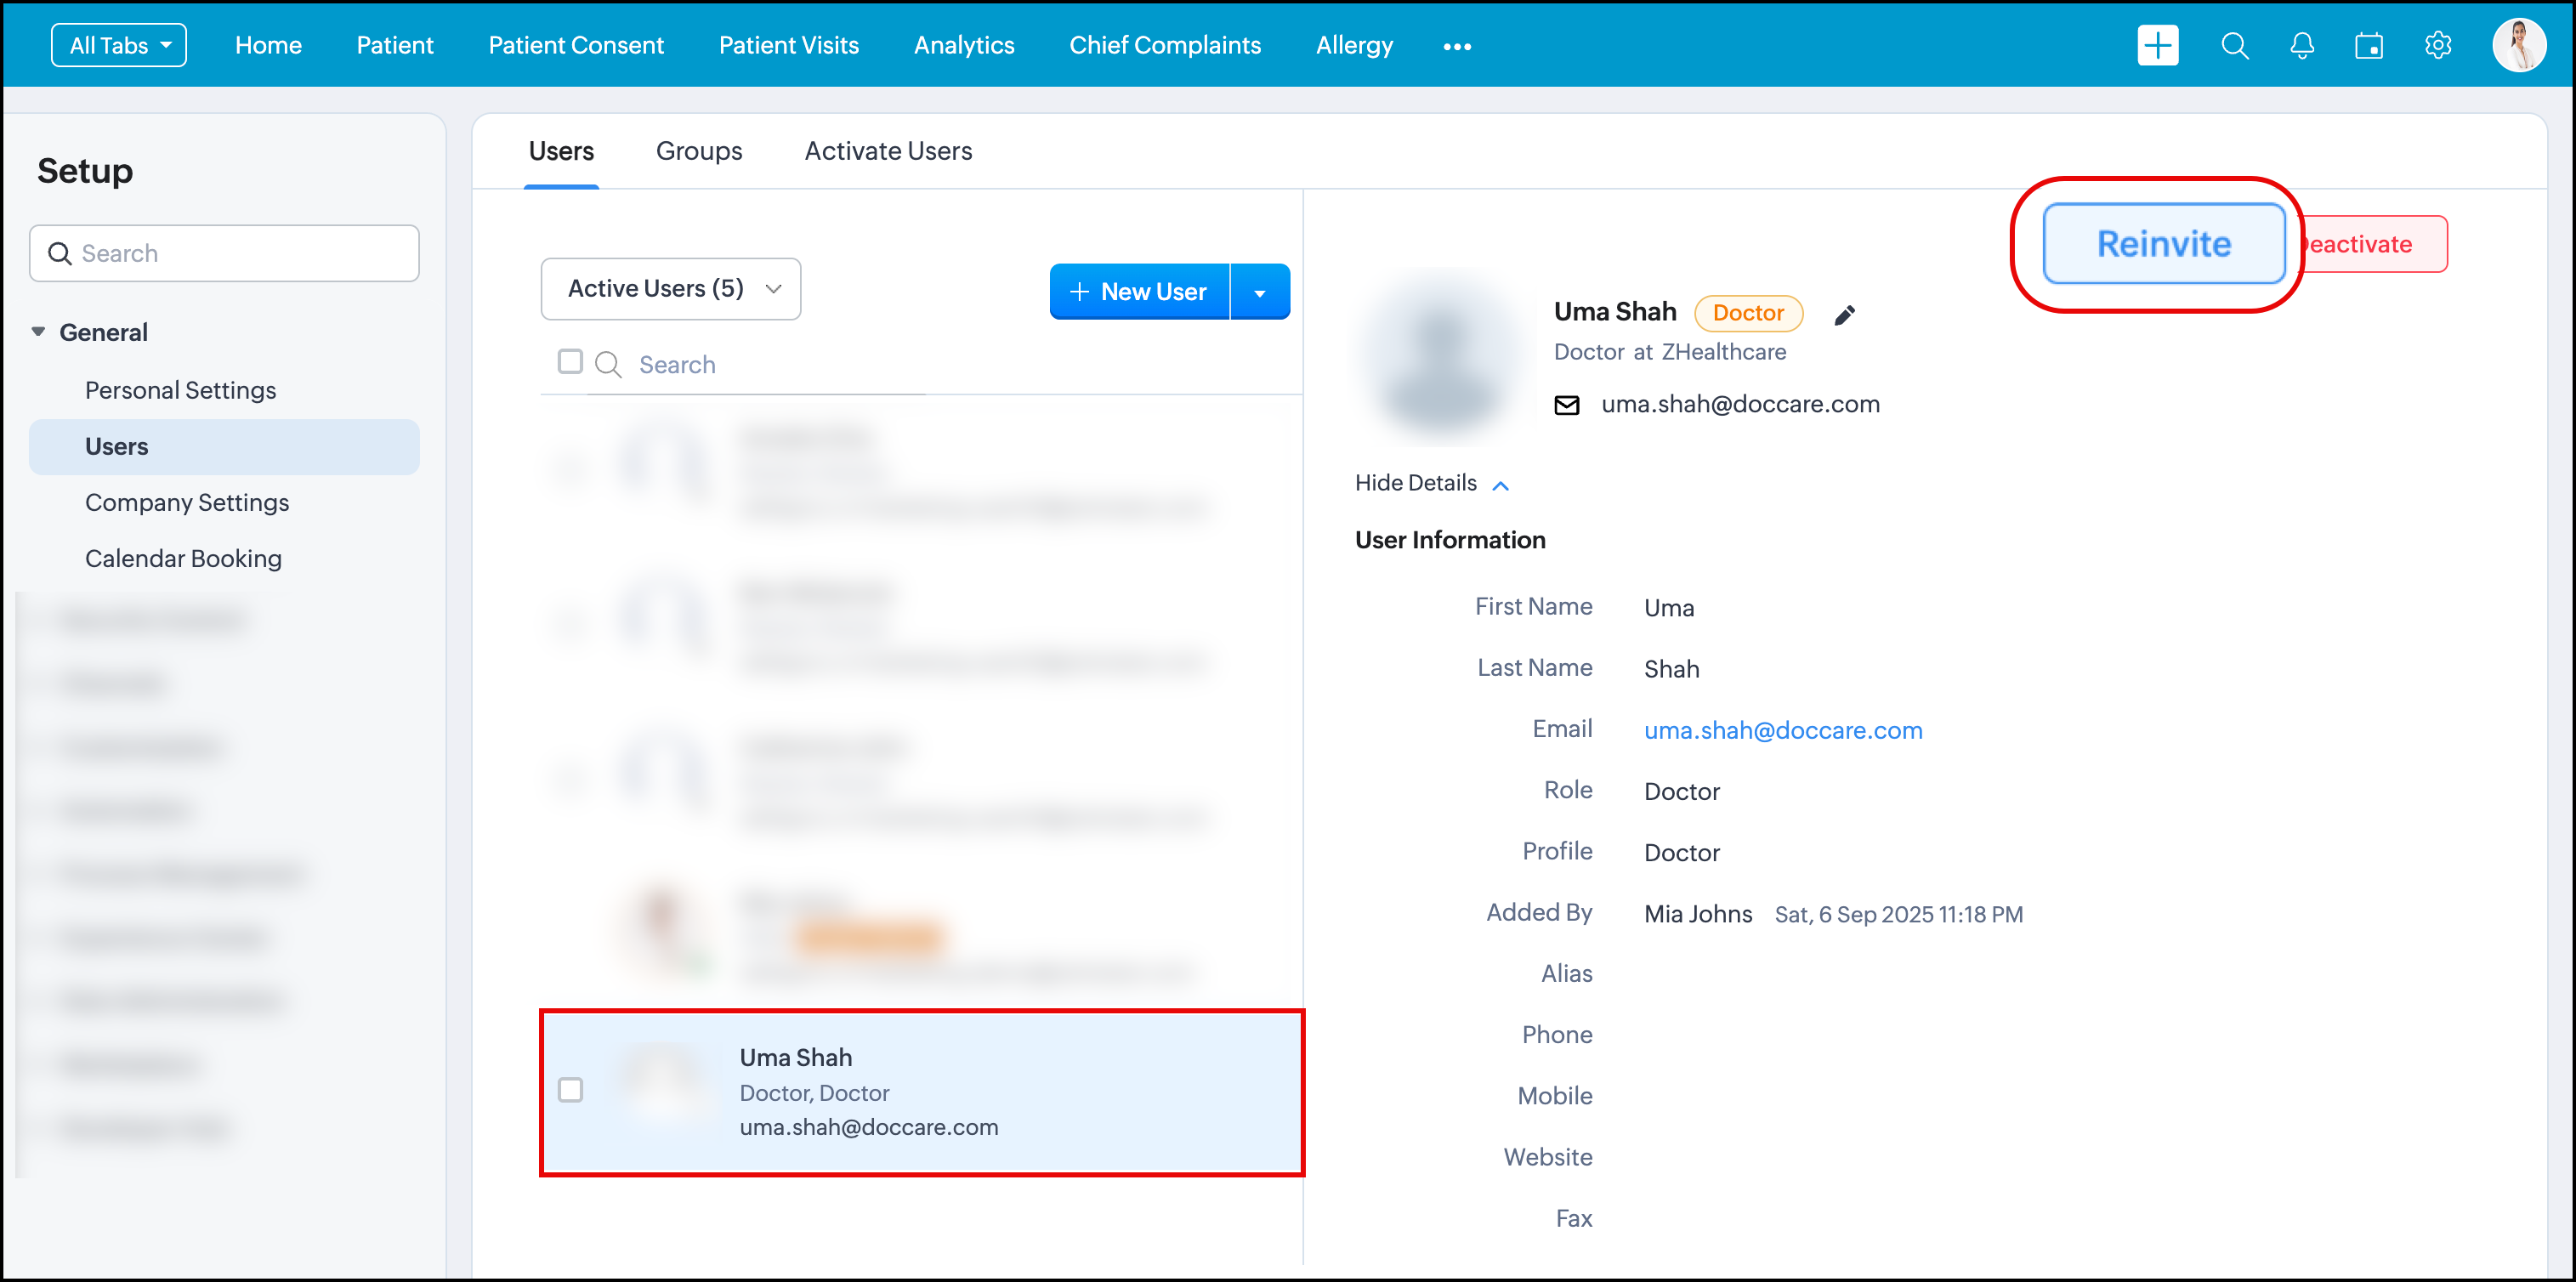Tick the checkbox on Uma Shah row
The height and width of the screenshot is (1282, 2576).
570,1089
